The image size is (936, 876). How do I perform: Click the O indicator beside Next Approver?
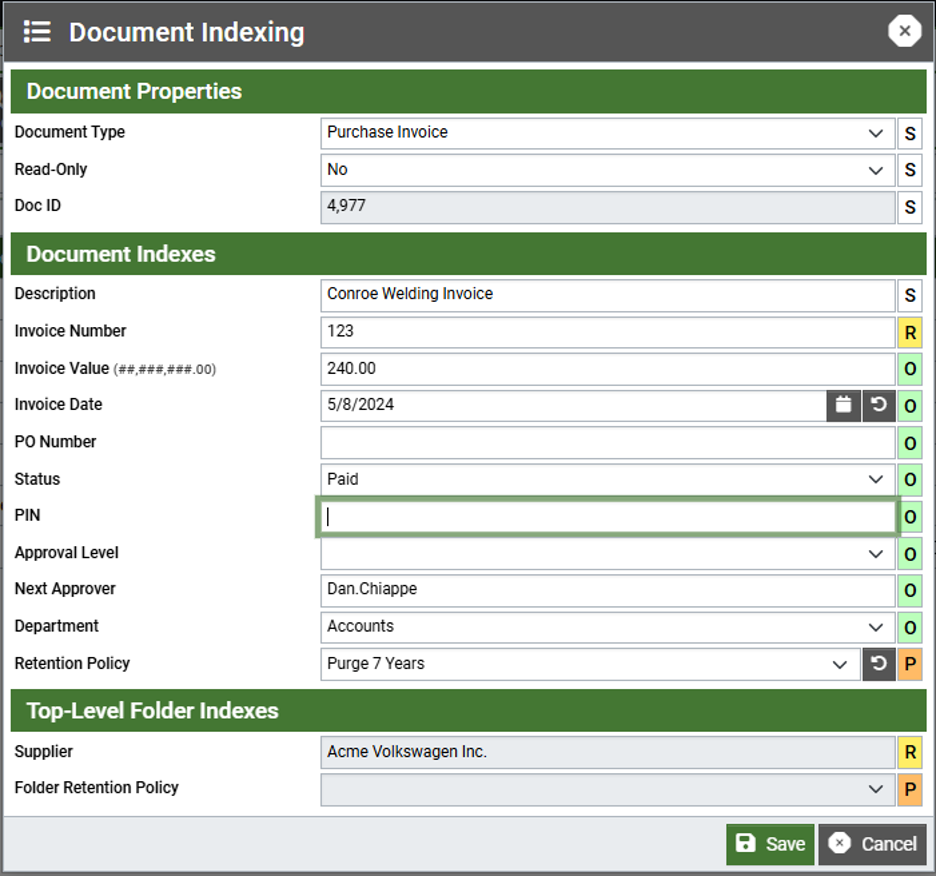coord(910,591)
